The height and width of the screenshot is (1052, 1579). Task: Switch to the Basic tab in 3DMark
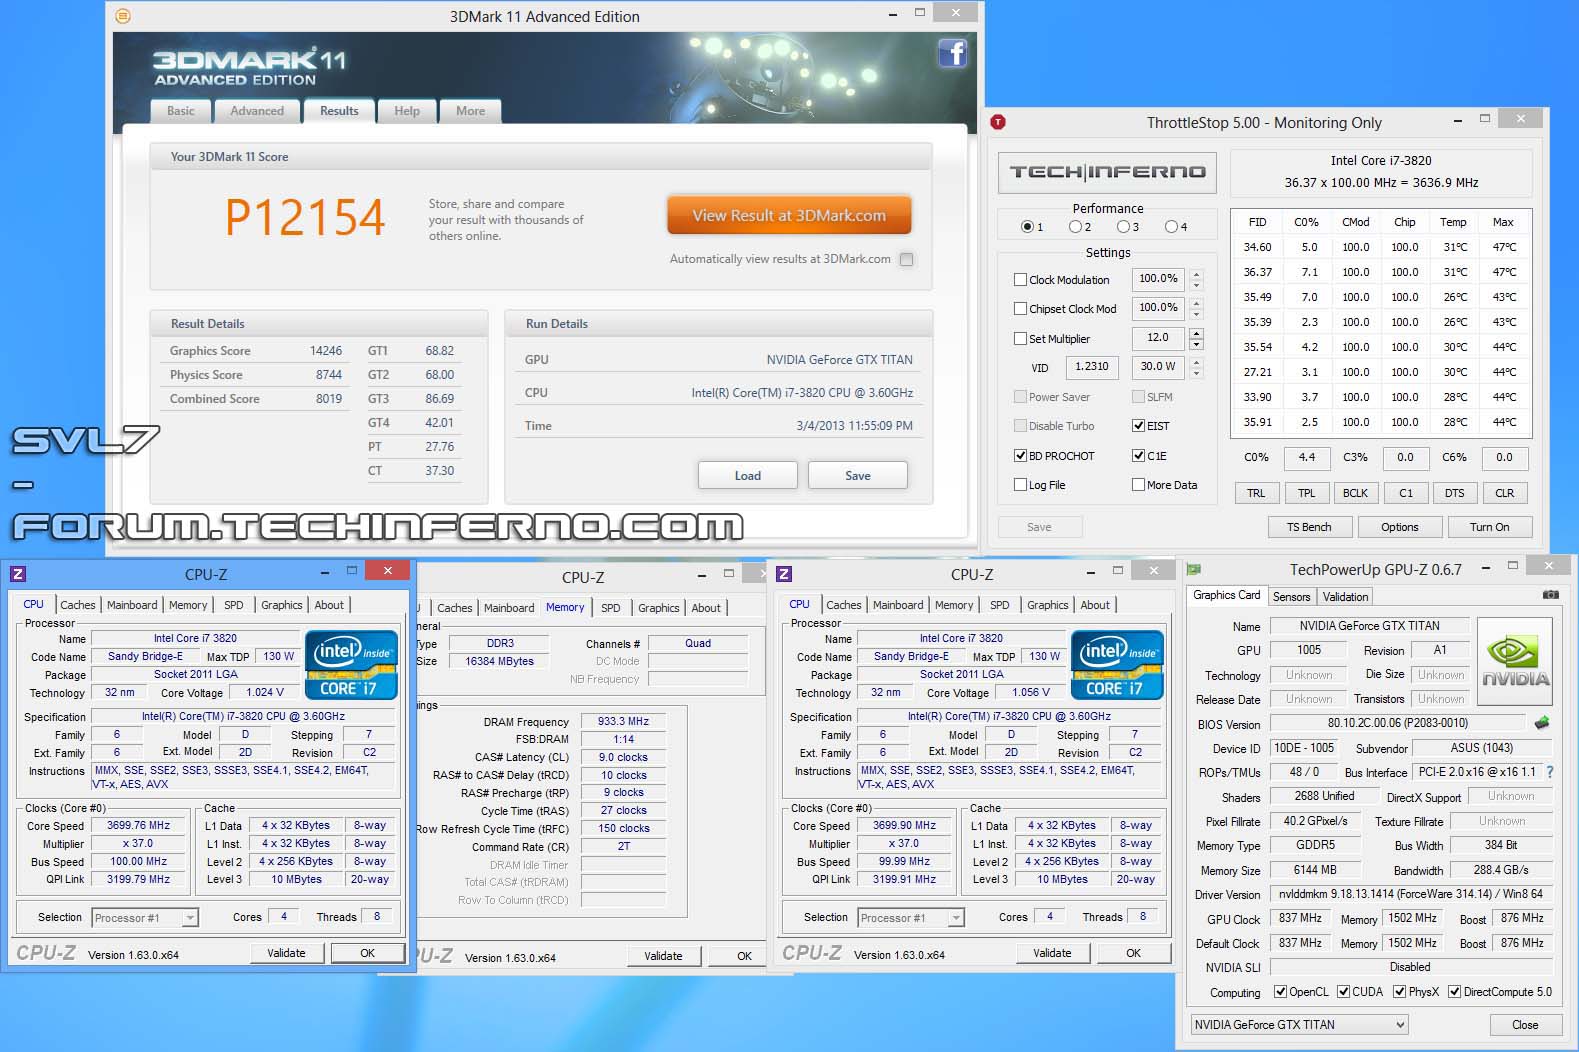tap(181, 111)
